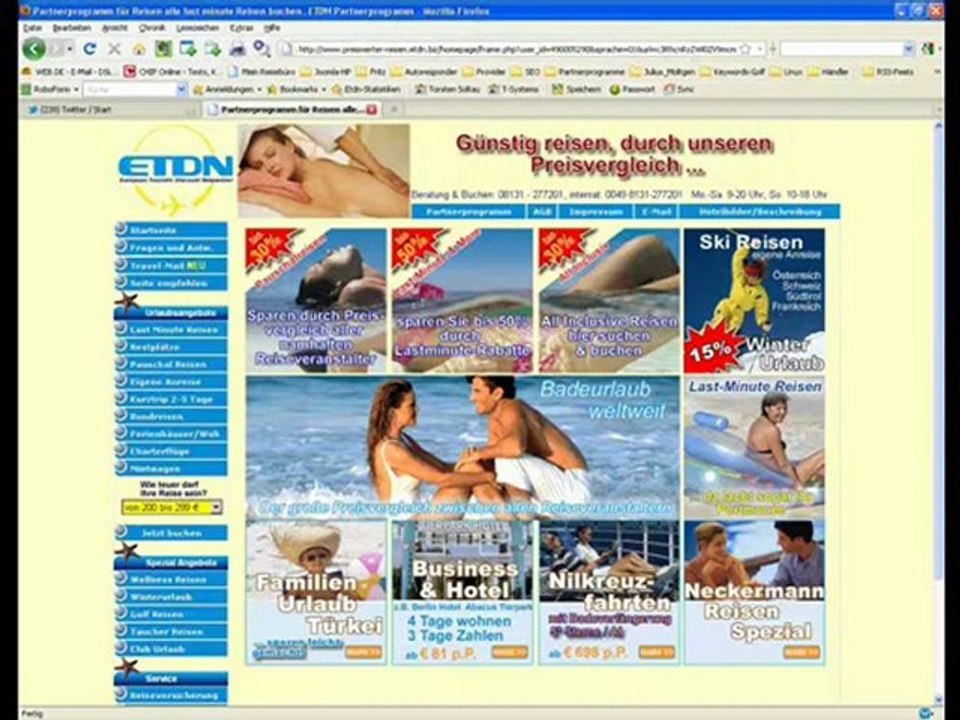This screenshot has height=720, width=960.
Task: Click the Last Minute Reisen sidebar link
Action: pyautogui.click(x=171, y=329)
